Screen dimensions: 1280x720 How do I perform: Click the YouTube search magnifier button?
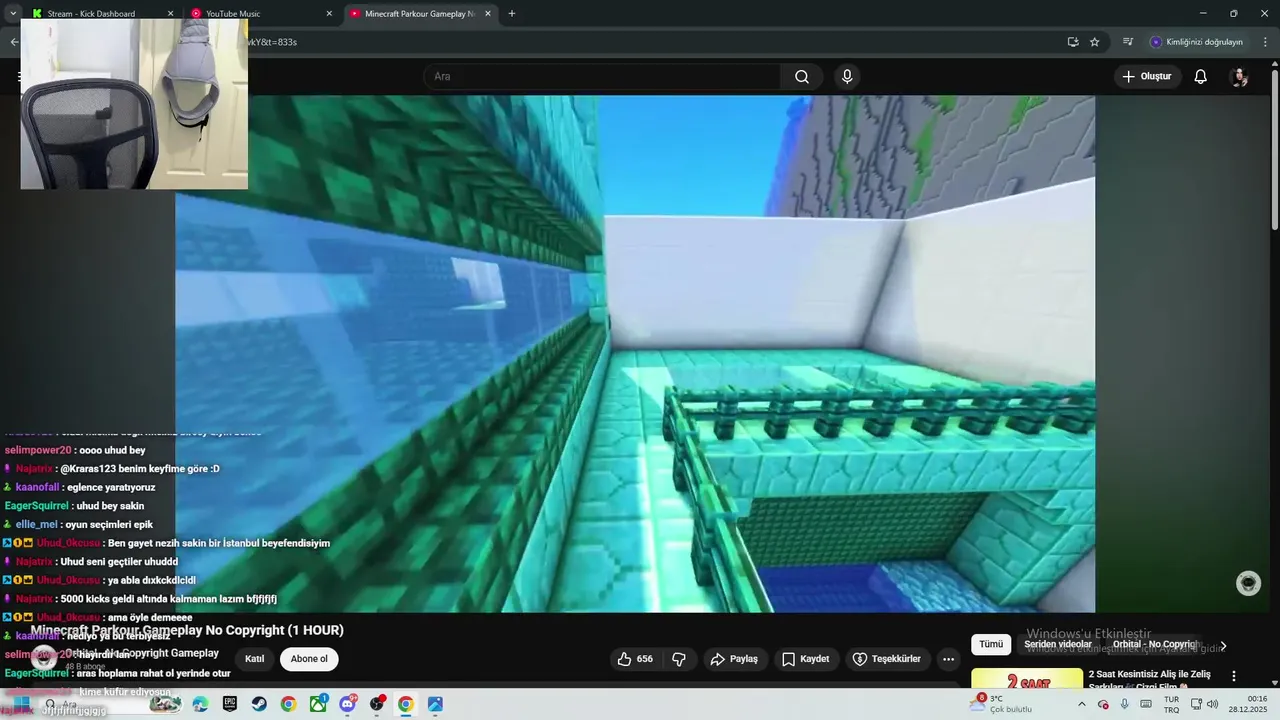[802, 76]
